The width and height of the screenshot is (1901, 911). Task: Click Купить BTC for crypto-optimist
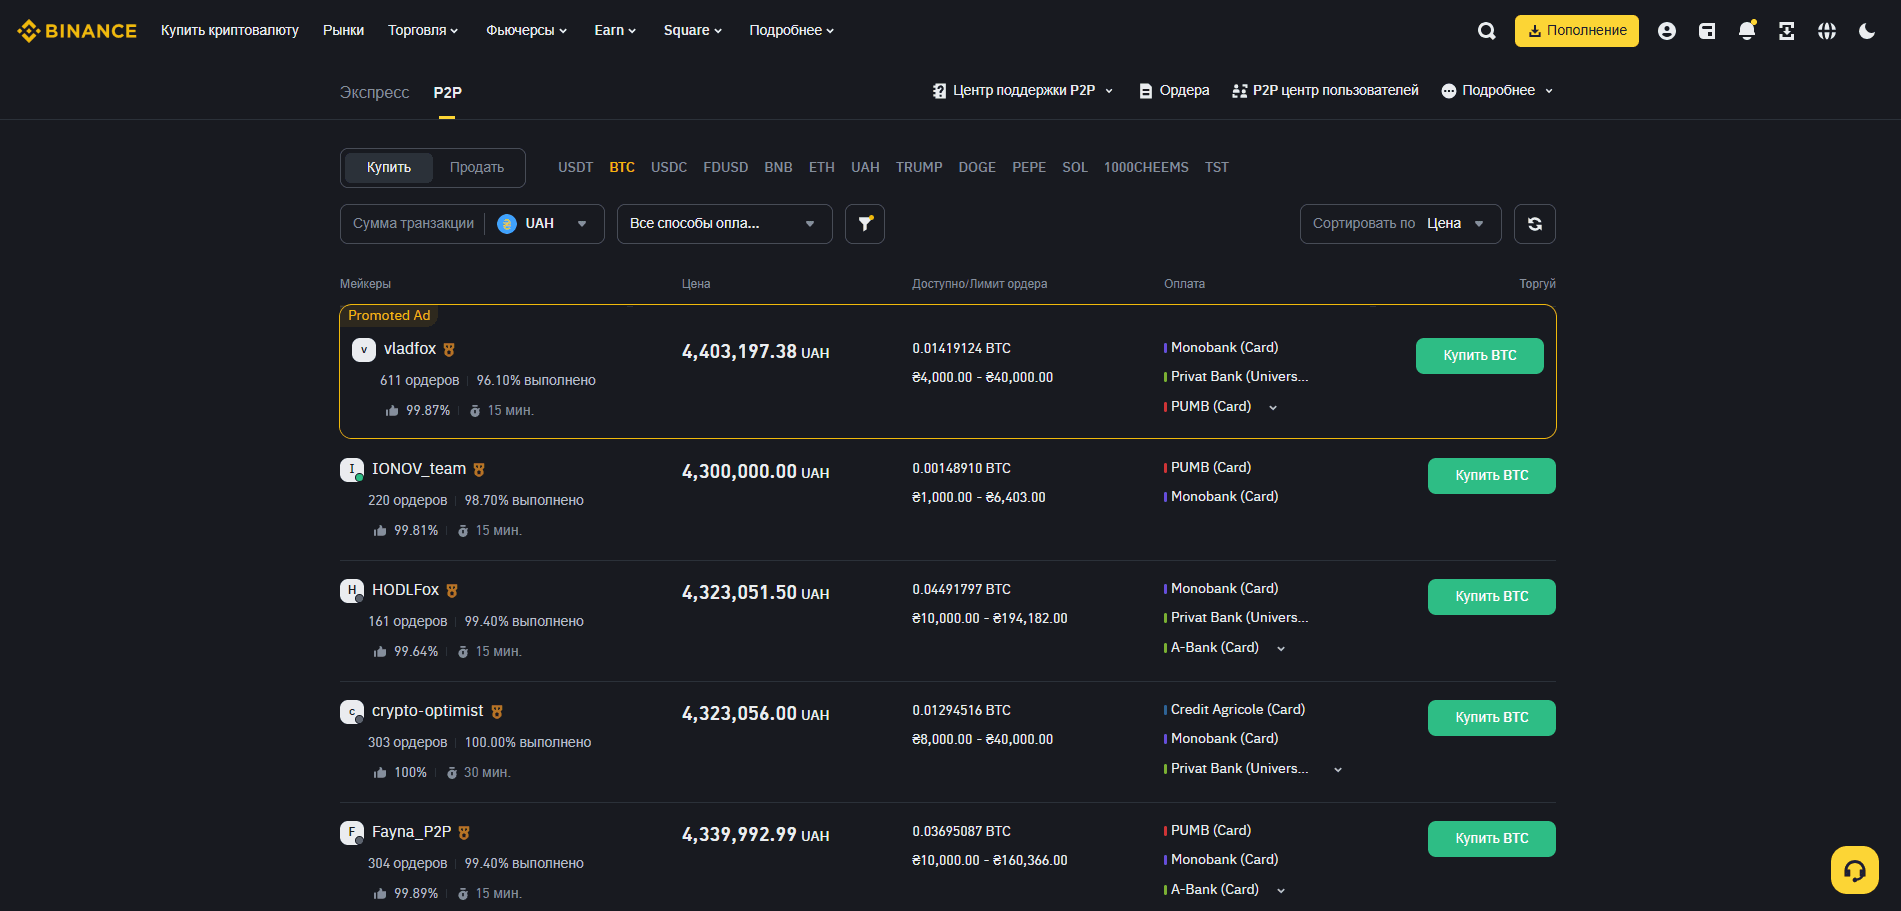(1492, 718)
